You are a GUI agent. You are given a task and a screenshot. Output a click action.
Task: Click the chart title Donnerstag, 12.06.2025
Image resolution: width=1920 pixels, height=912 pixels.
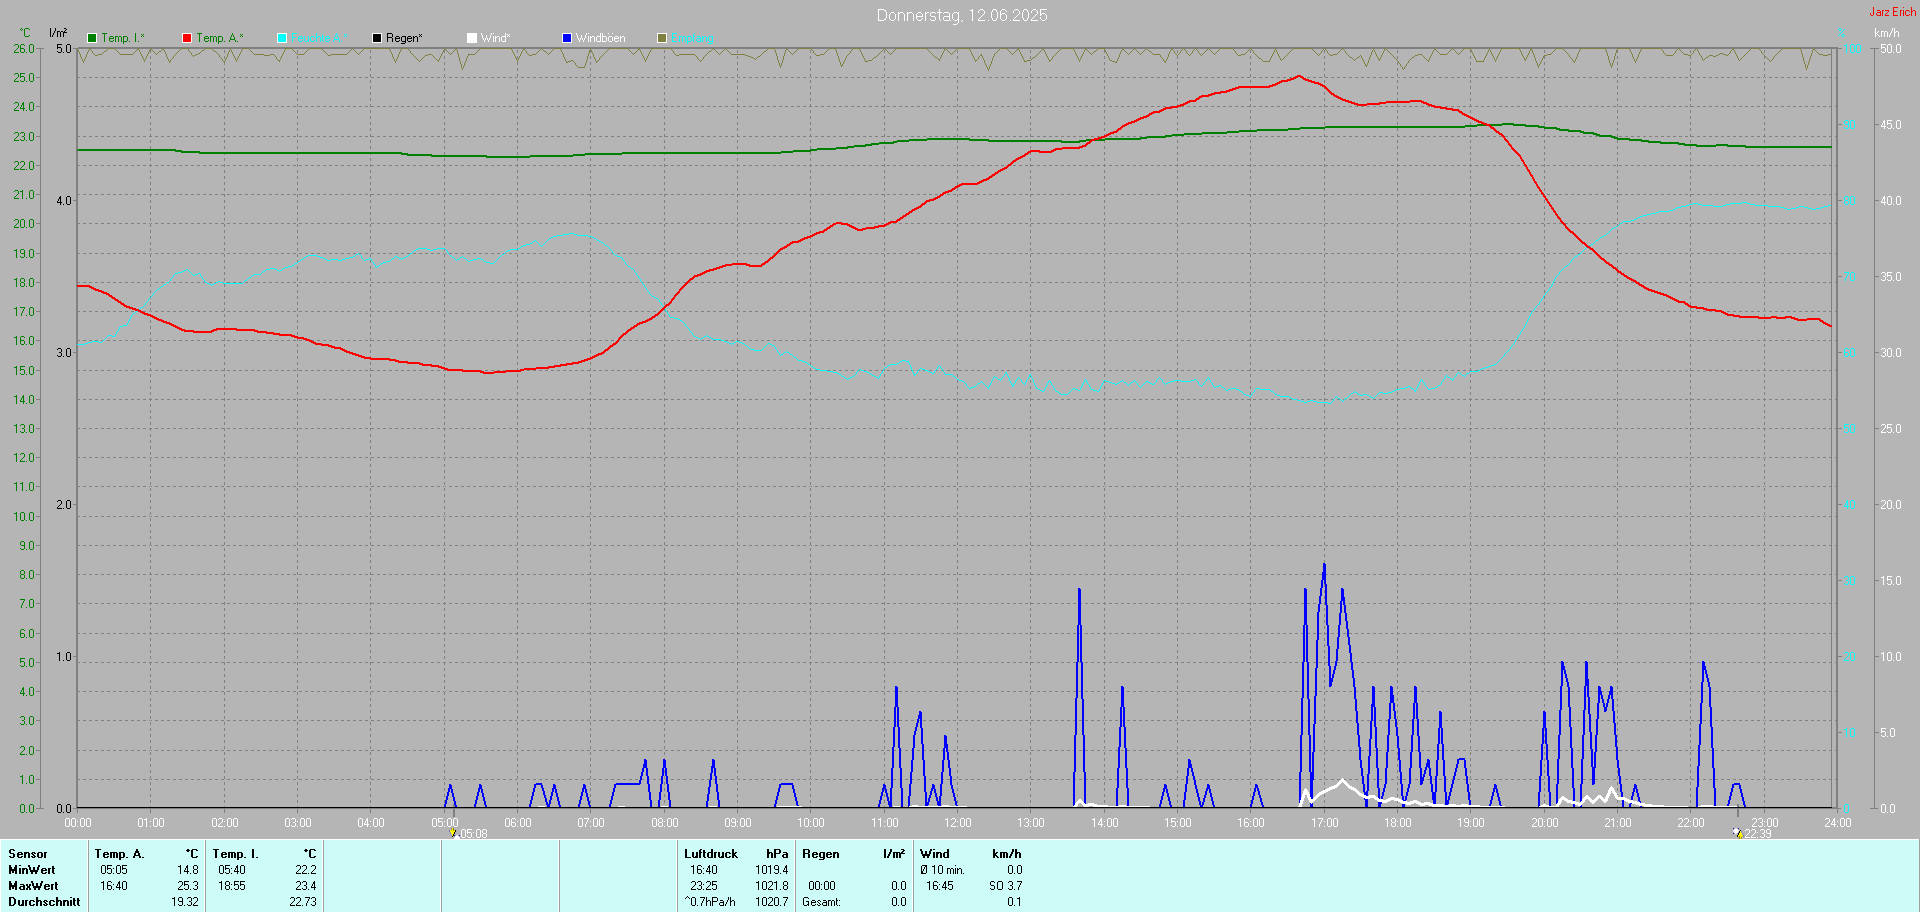click(962, 15)
